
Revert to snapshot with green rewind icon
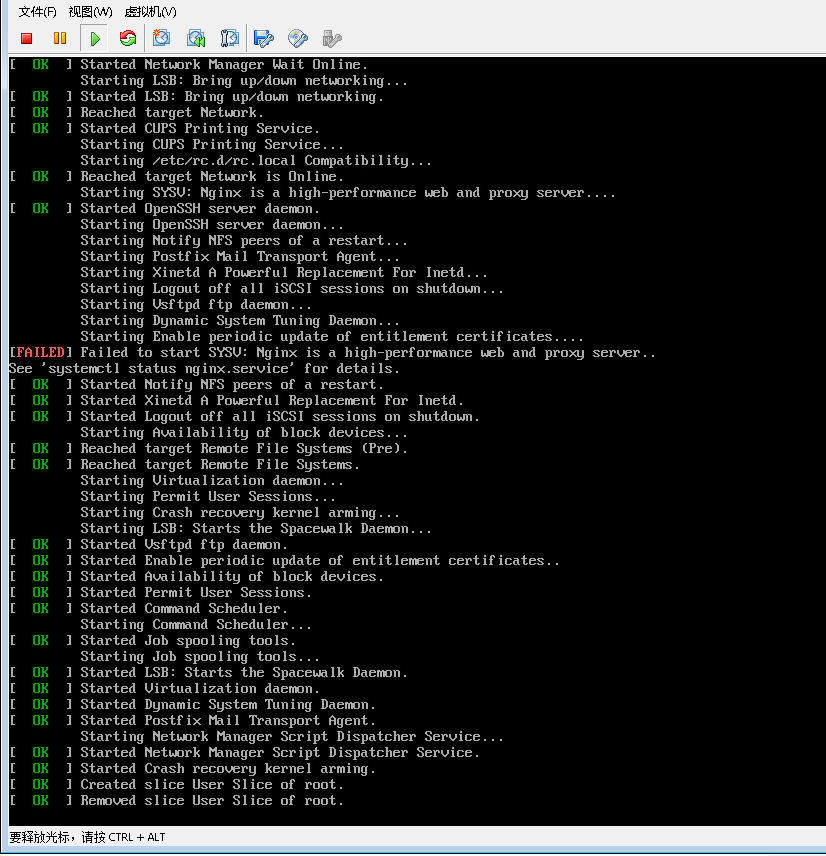[x=195, y=38]
